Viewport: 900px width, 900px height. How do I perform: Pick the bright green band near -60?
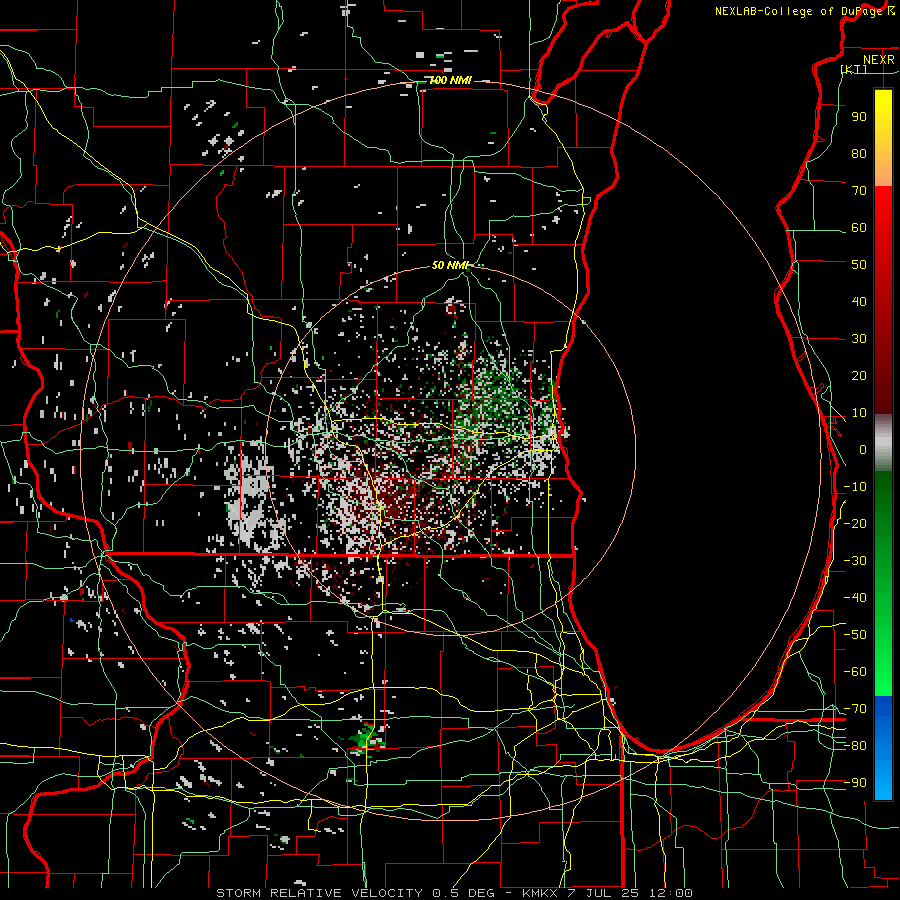[883, 672]
